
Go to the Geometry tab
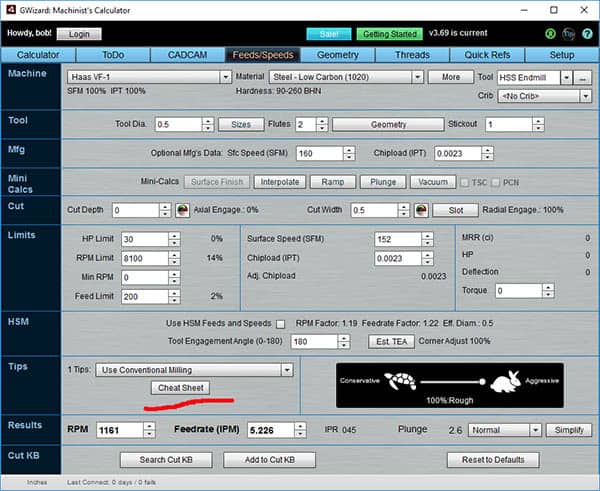click(x=338, y=55)
